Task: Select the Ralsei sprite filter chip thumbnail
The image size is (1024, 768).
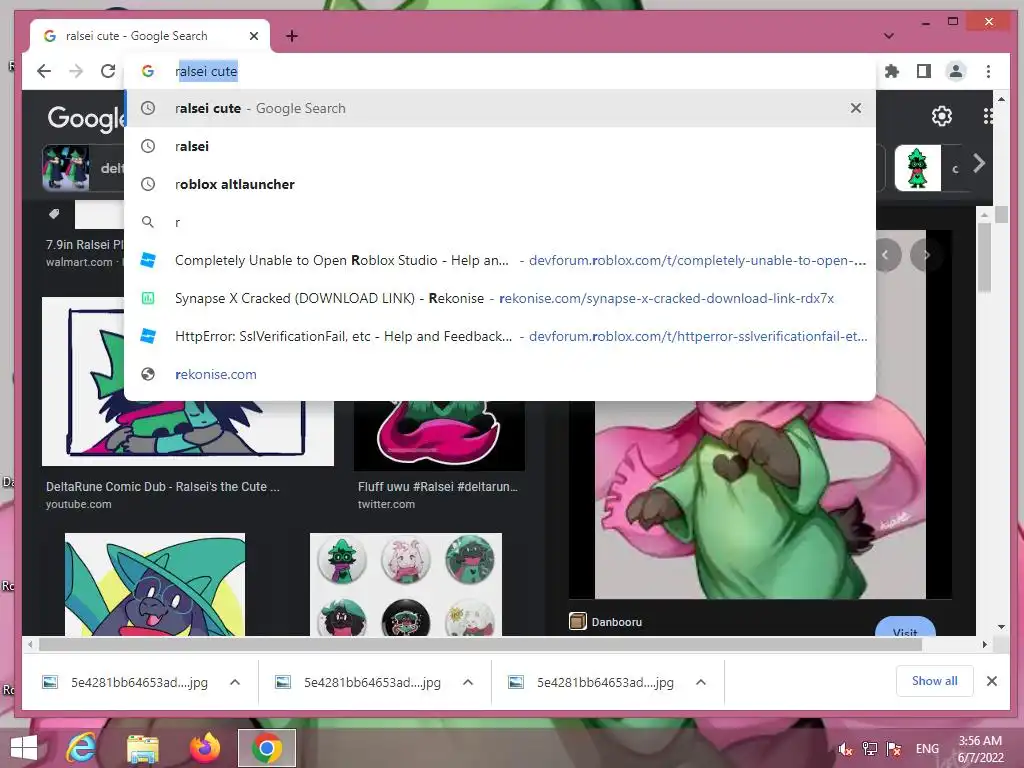Action: (918, 168)
